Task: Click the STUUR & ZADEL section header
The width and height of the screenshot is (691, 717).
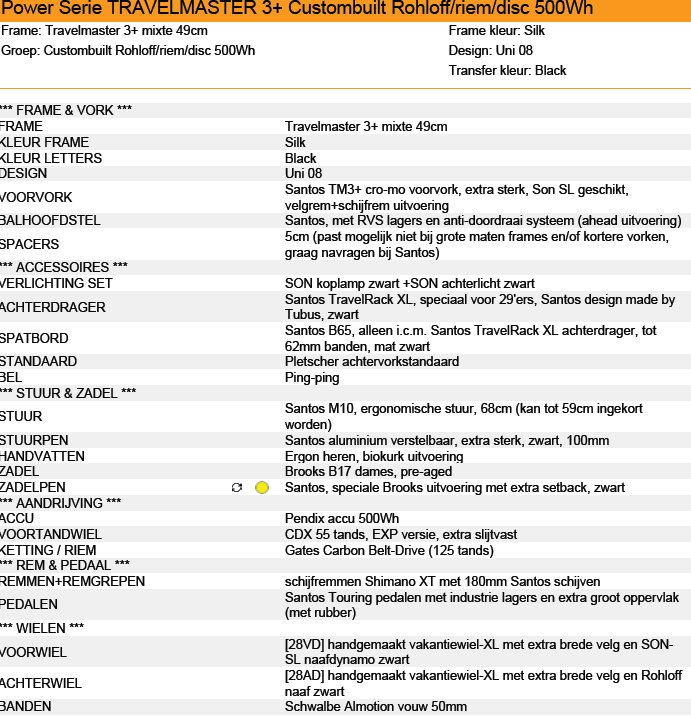Action: [68, 393]
